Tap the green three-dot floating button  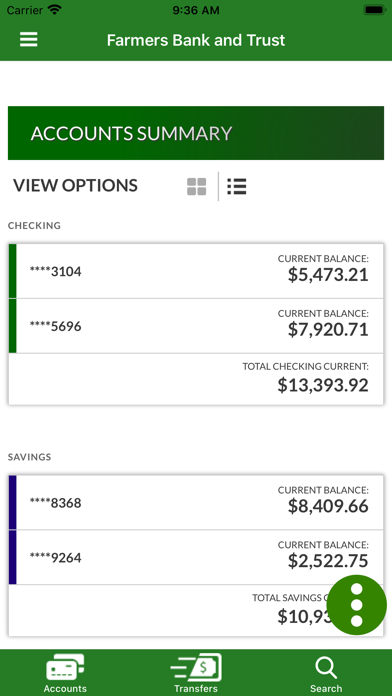tap(356, 605)
